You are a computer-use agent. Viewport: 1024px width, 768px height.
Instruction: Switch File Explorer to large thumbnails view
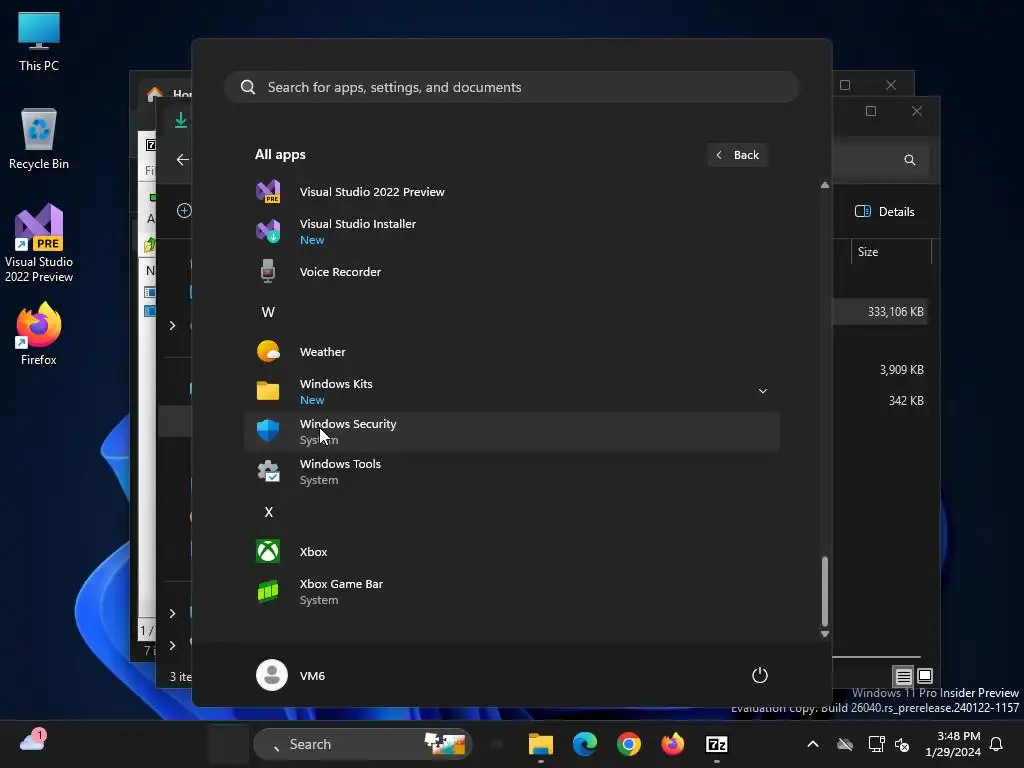[x=925, y=675]
